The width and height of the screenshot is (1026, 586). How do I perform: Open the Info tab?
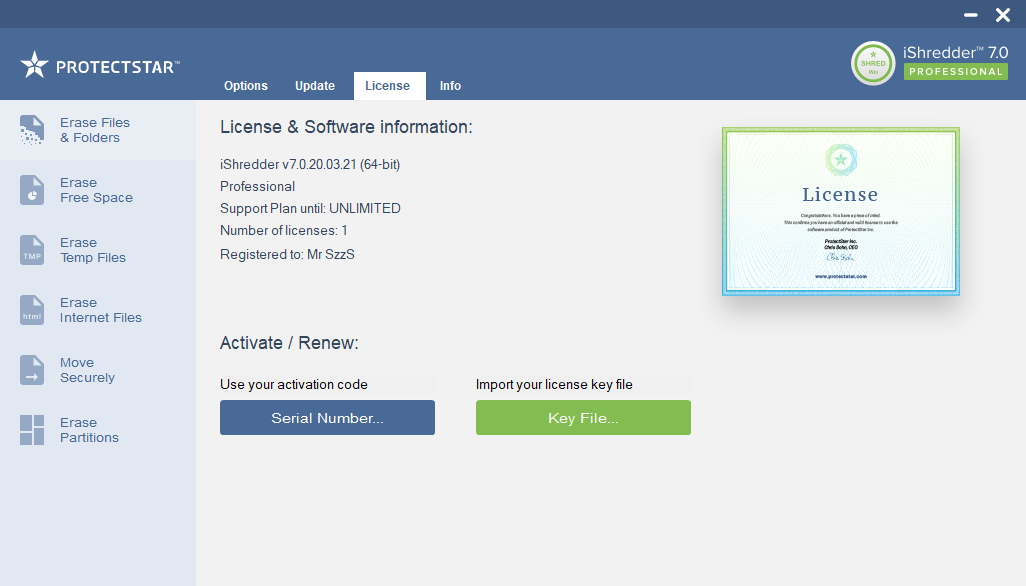pyautogui.click(x=450, y=86)
